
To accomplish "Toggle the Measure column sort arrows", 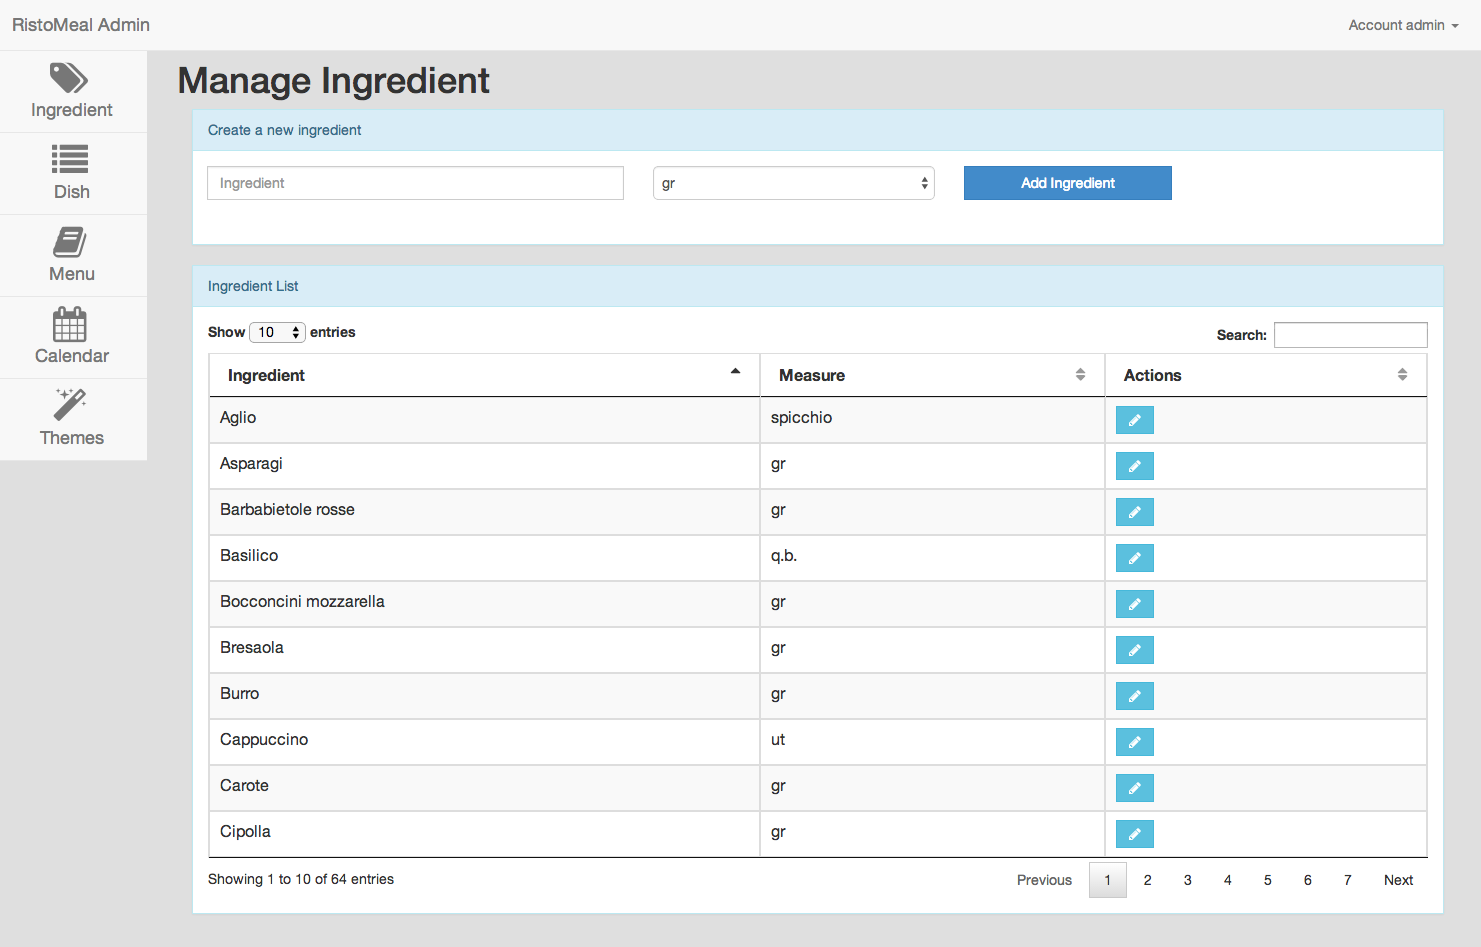I will 1080,374.
